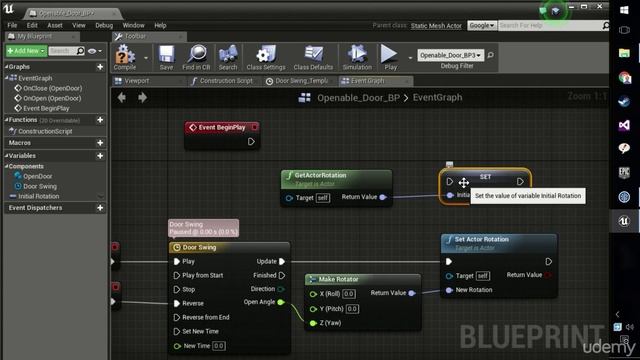
Task: Select OnOpen (OpenDoor) event
Action: pos(52,98)
